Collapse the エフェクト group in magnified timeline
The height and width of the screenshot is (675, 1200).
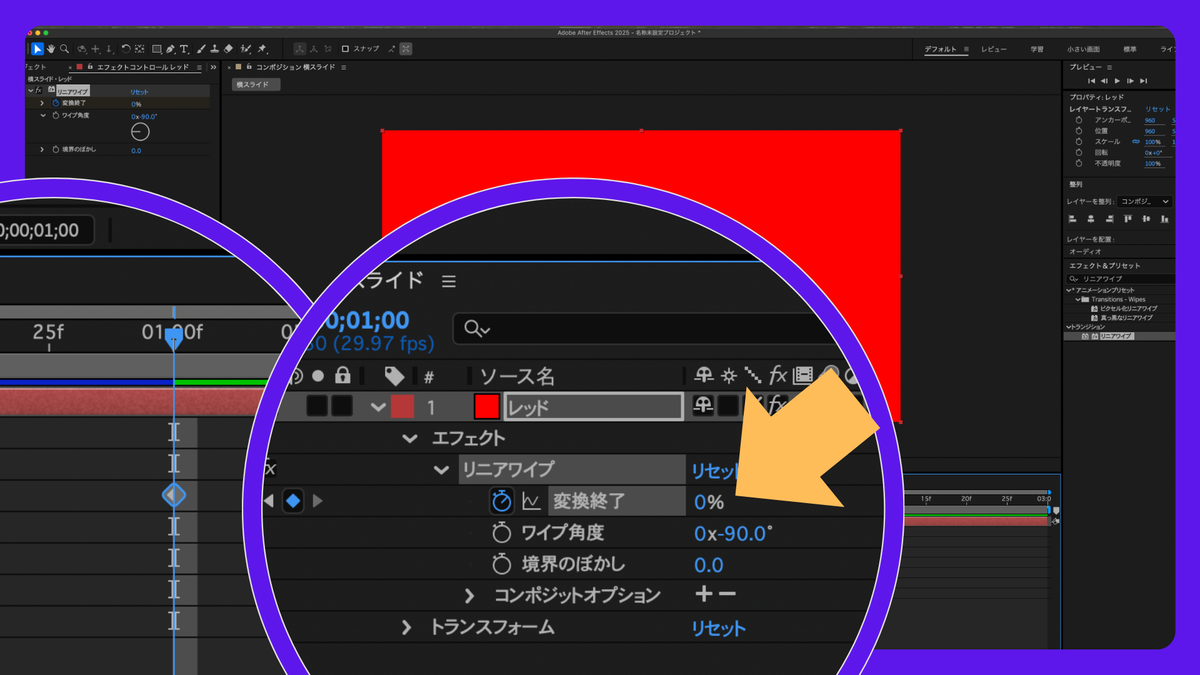pos(409,438)
